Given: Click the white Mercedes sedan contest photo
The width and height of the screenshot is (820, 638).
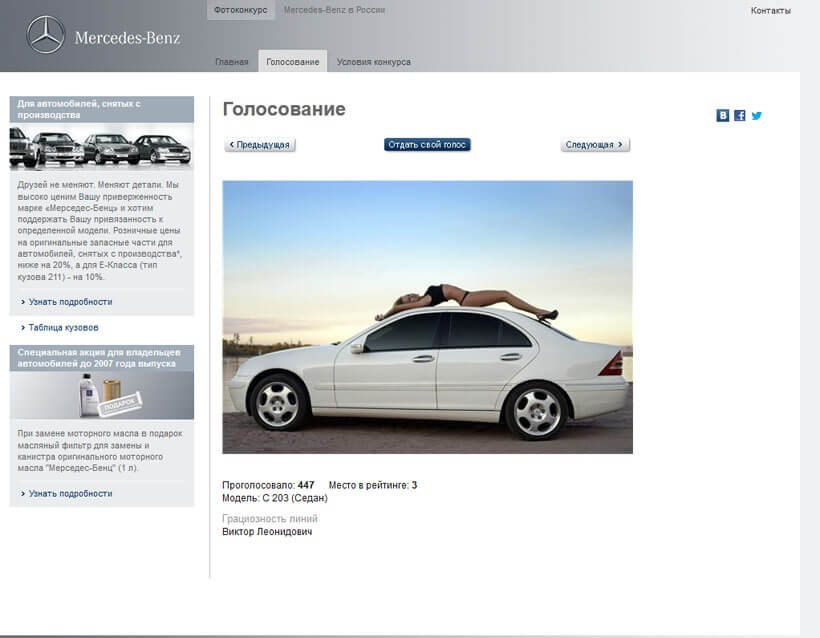Looking at the screenshot, I should pyautogui.click(x=427, y=317).
